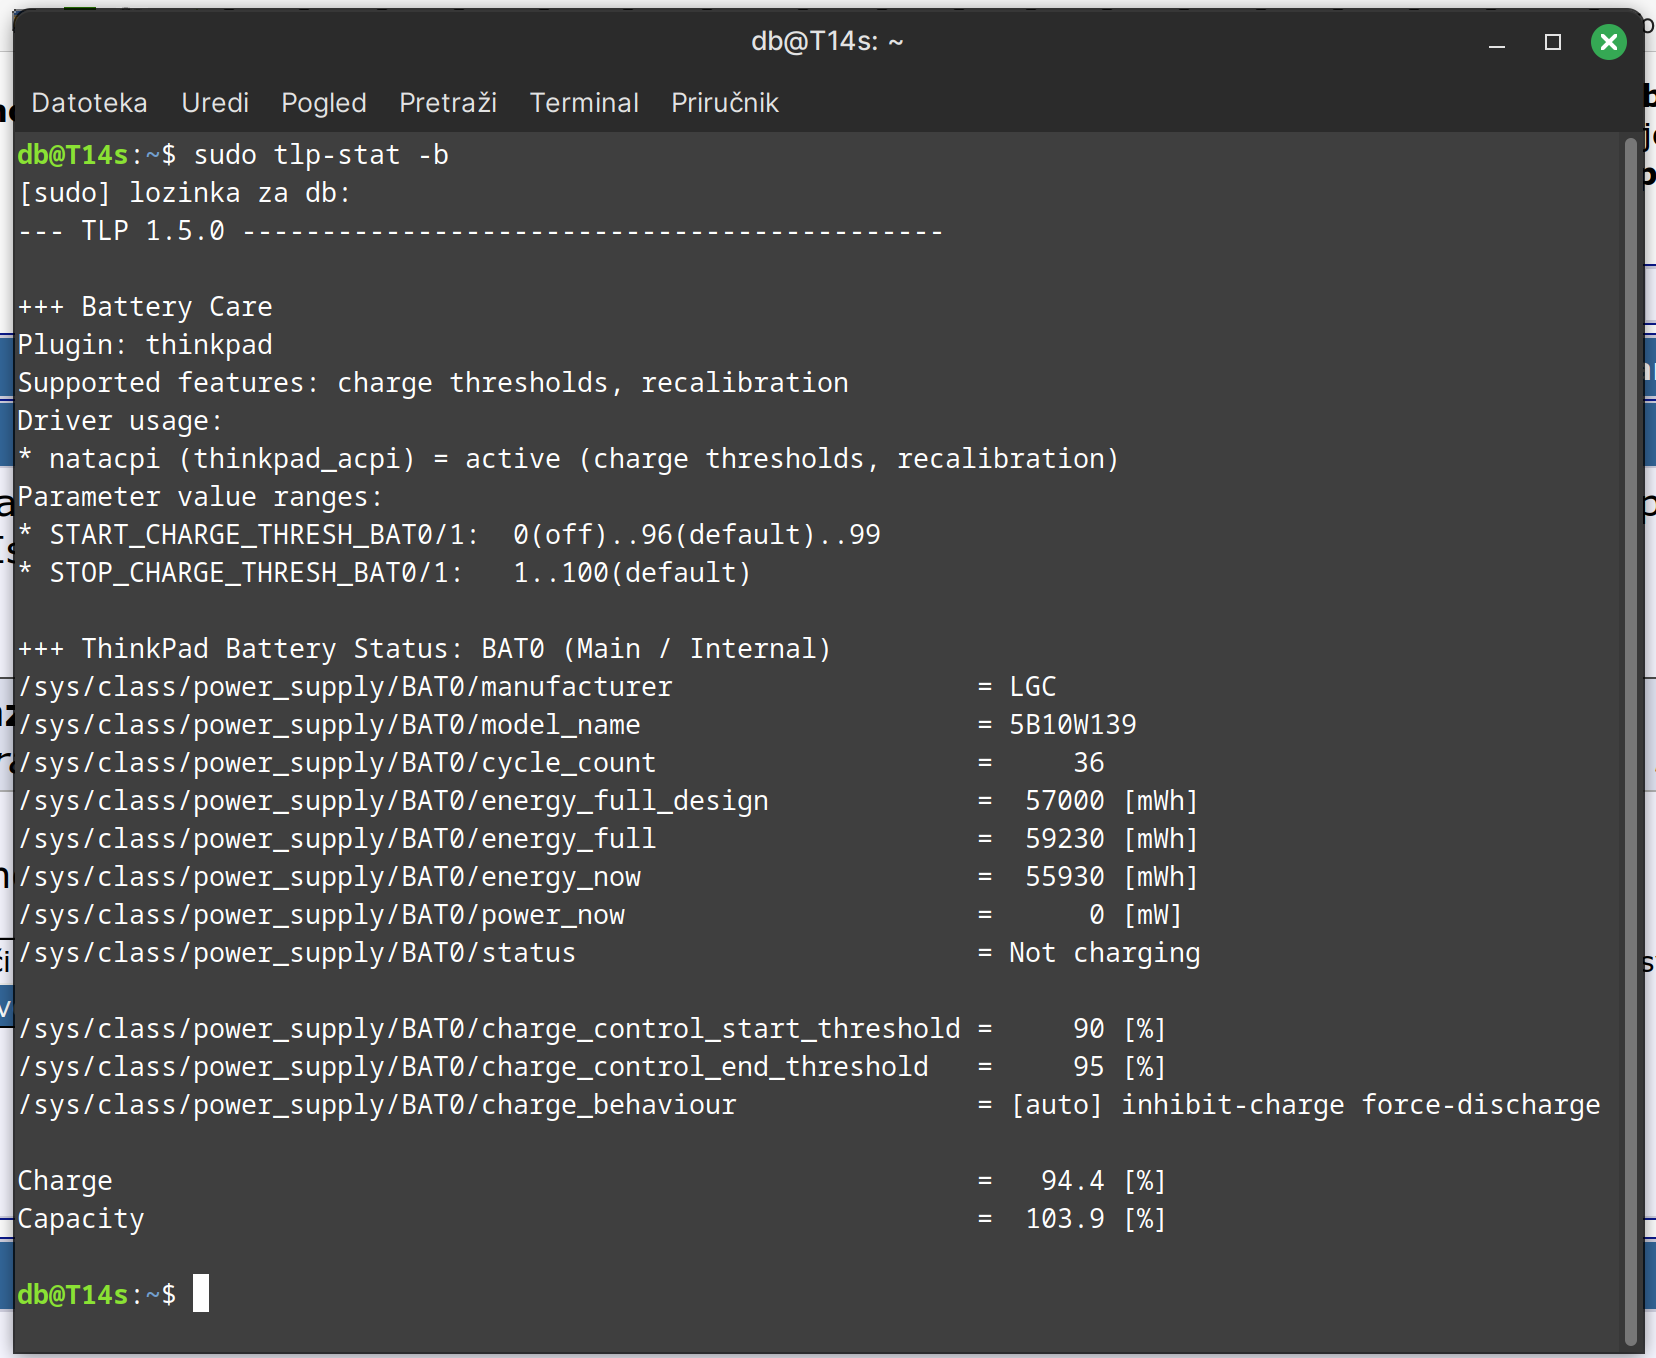The width and height of the screenshot is (1656, 1358).
Task: Open the Priručnik menu
Action: pos(725,103)
